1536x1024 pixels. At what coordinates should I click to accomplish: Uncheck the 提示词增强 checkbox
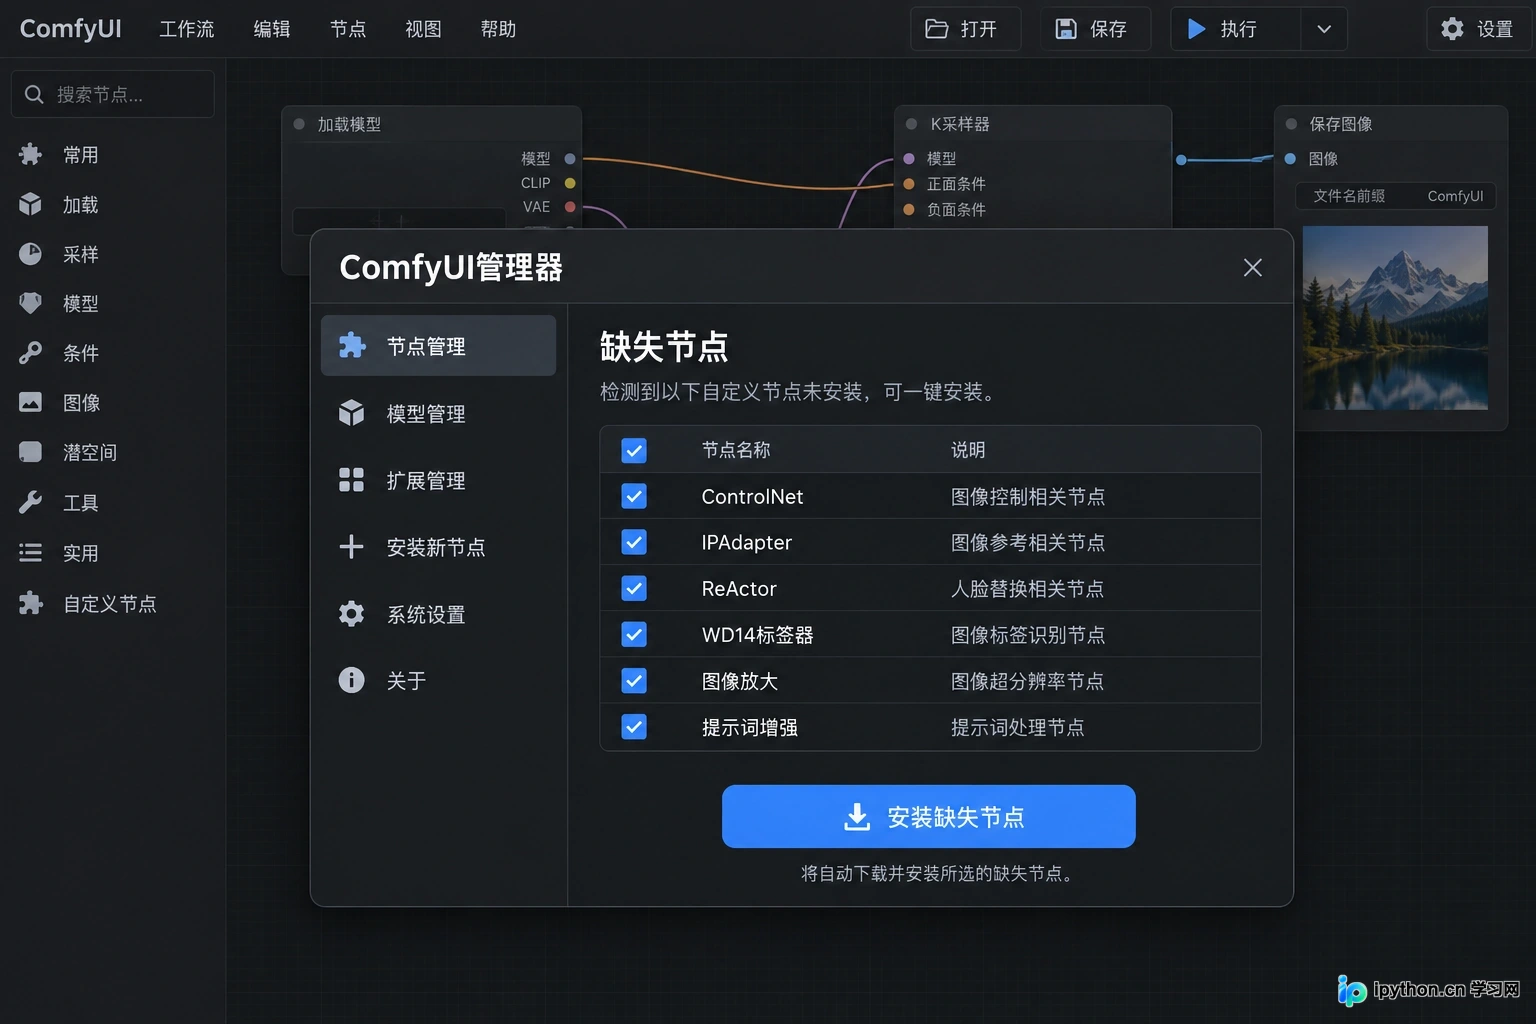tap(634, 727)
